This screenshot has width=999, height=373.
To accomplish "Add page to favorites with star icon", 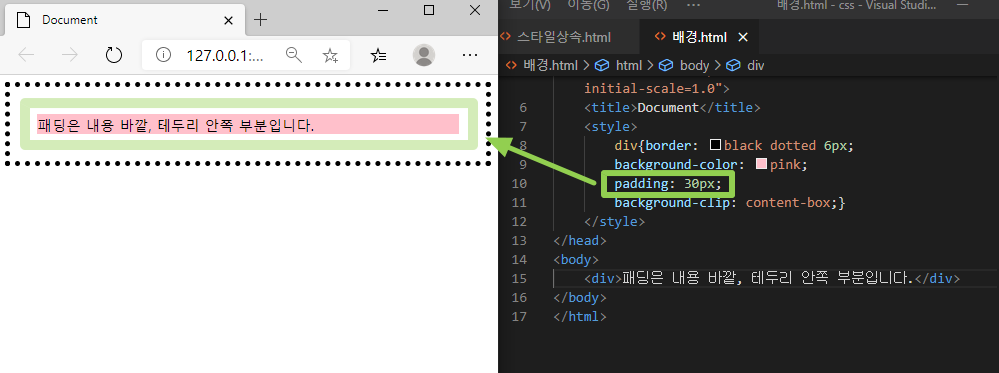I will pos(330,55).
